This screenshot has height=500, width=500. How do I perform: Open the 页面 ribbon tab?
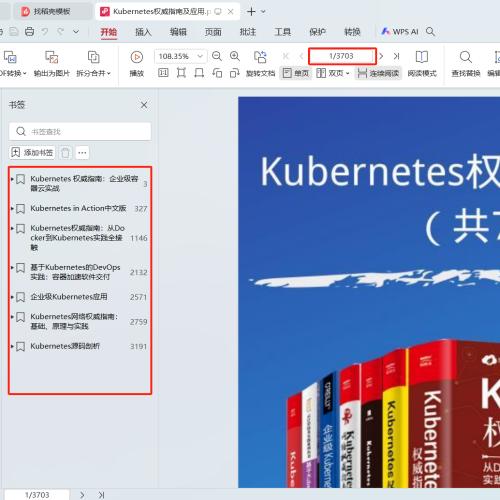213,32
